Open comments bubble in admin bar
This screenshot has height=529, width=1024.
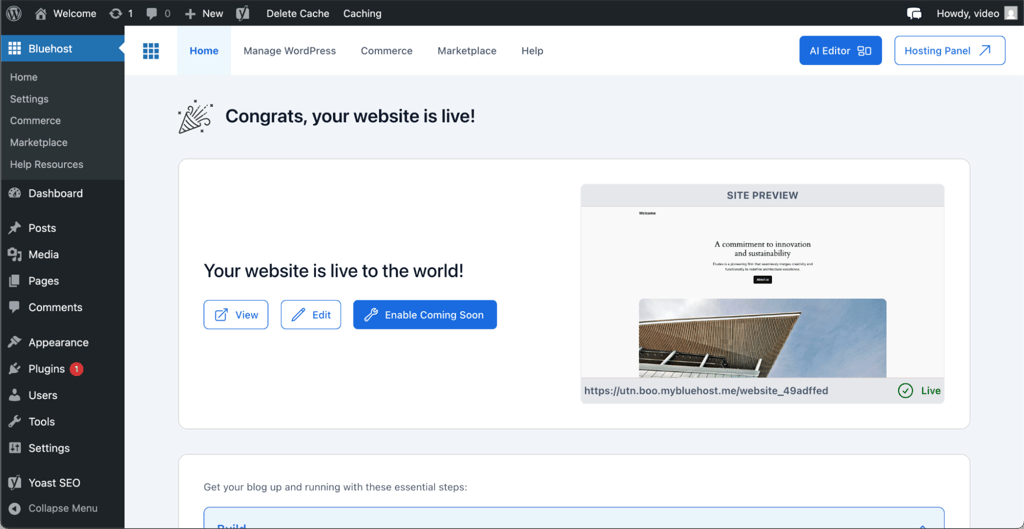158,13
